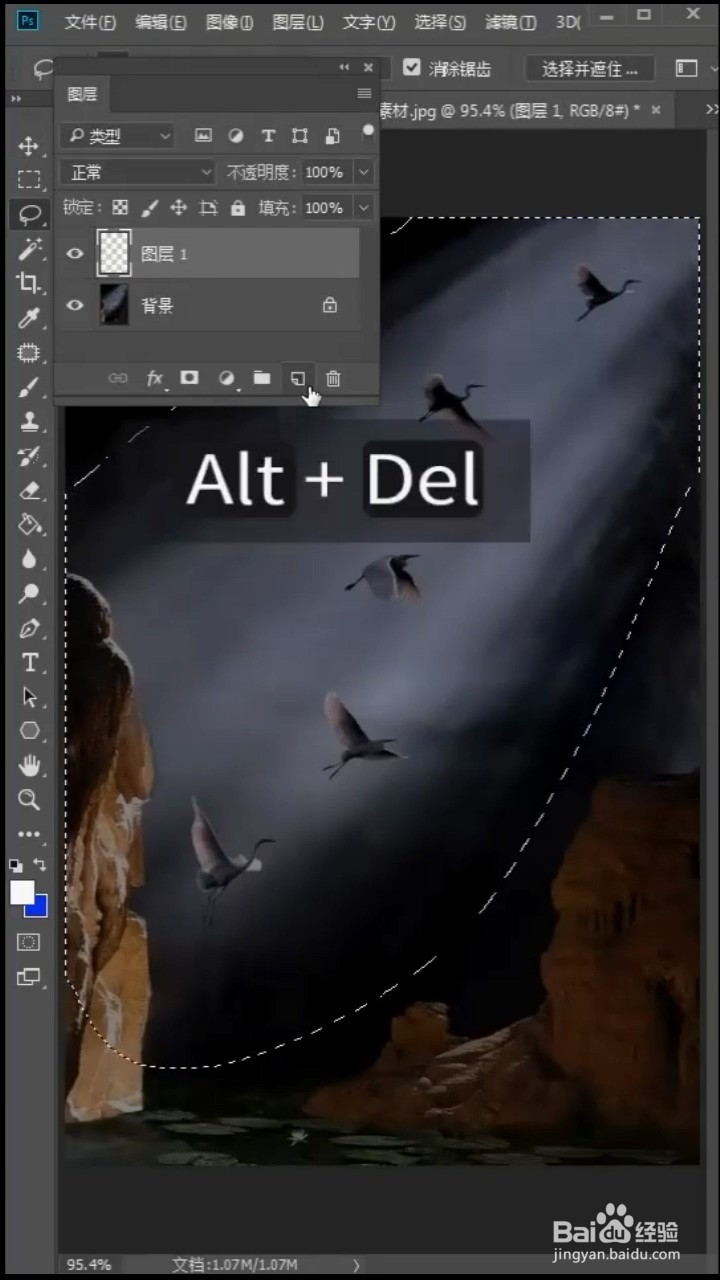Expand the toolbar with double arrows

click(x=16, y=99)
